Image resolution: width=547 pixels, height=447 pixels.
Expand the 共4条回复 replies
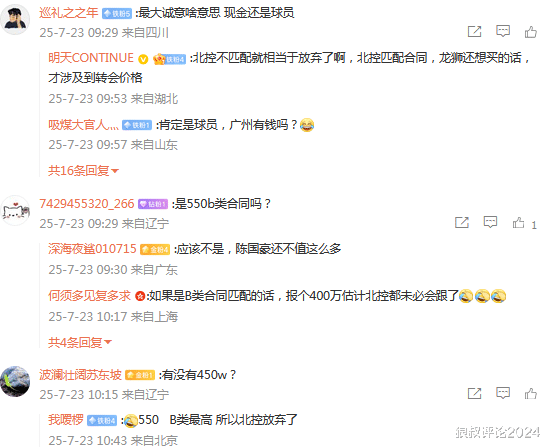tap(80, 342)
